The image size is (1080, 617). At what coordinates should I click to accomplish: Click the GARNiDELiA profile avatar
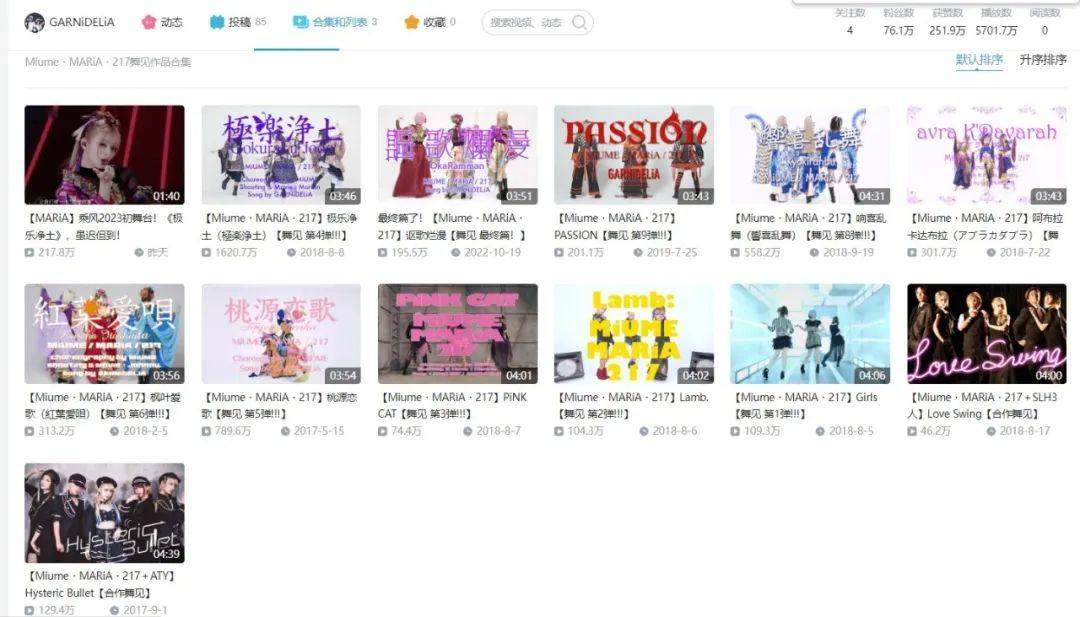34,22
